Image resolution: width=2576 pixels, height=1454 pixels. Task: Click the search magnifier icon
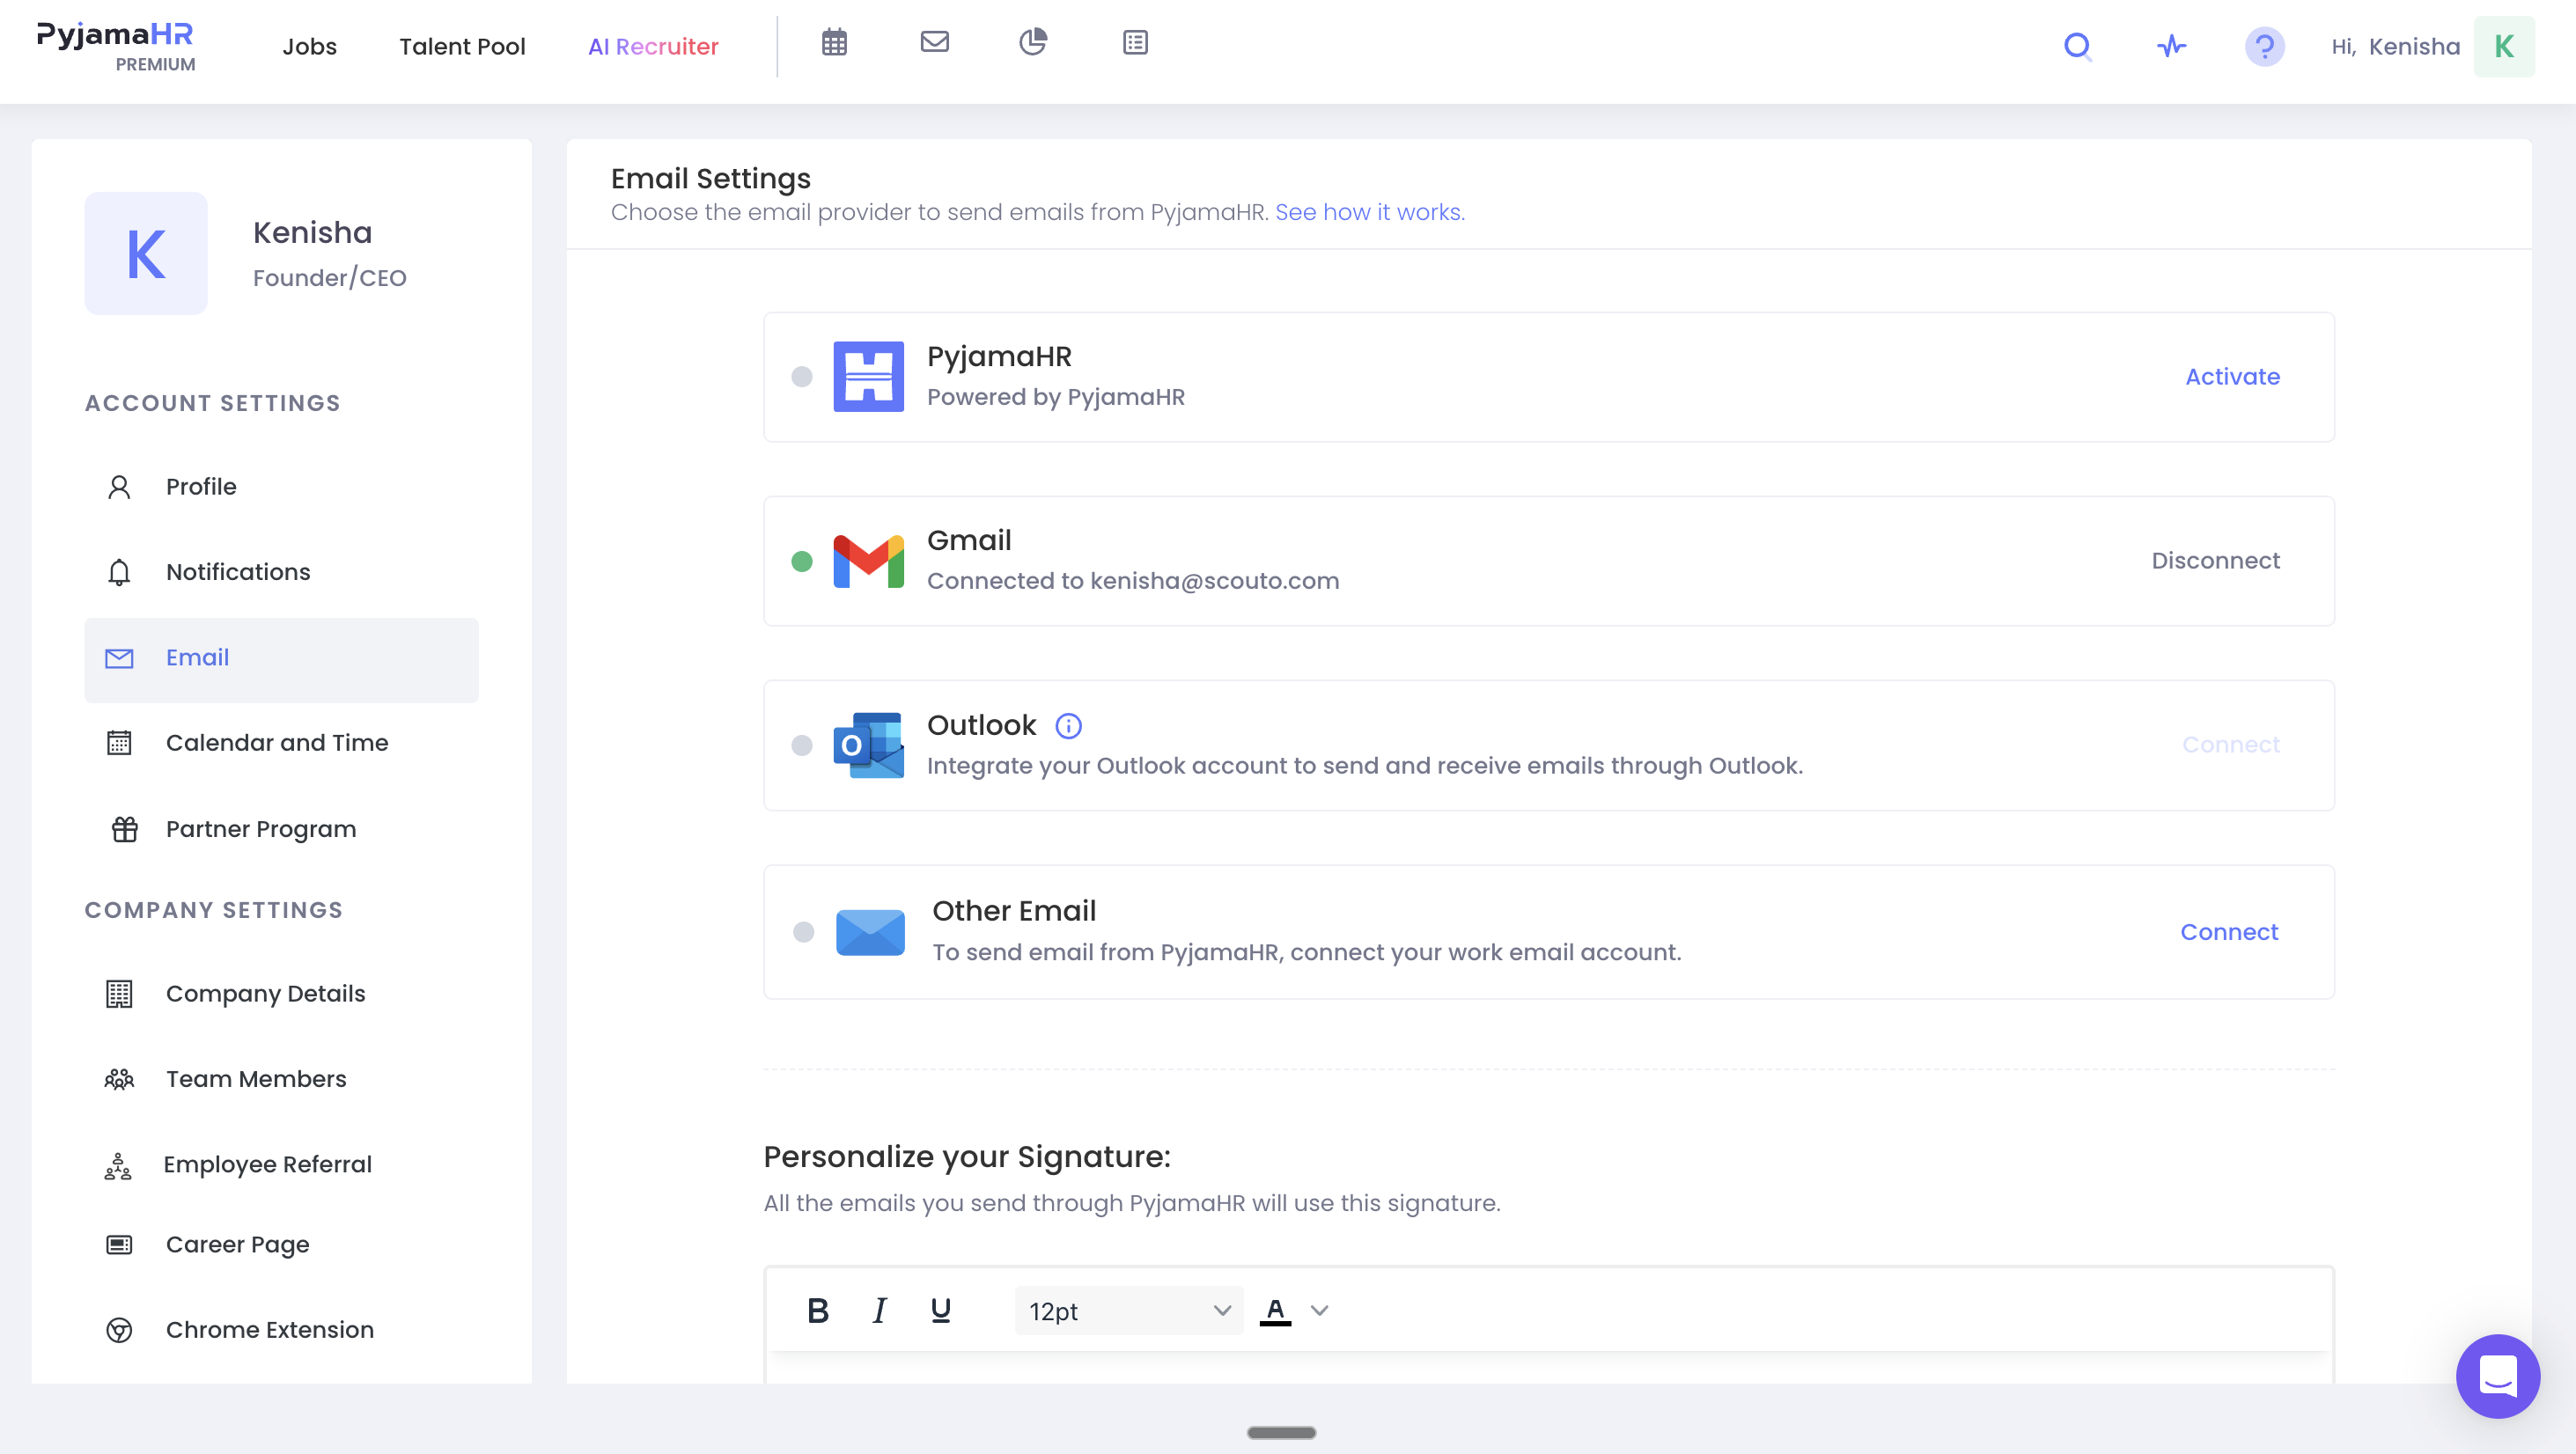(x=2078, y=46)
